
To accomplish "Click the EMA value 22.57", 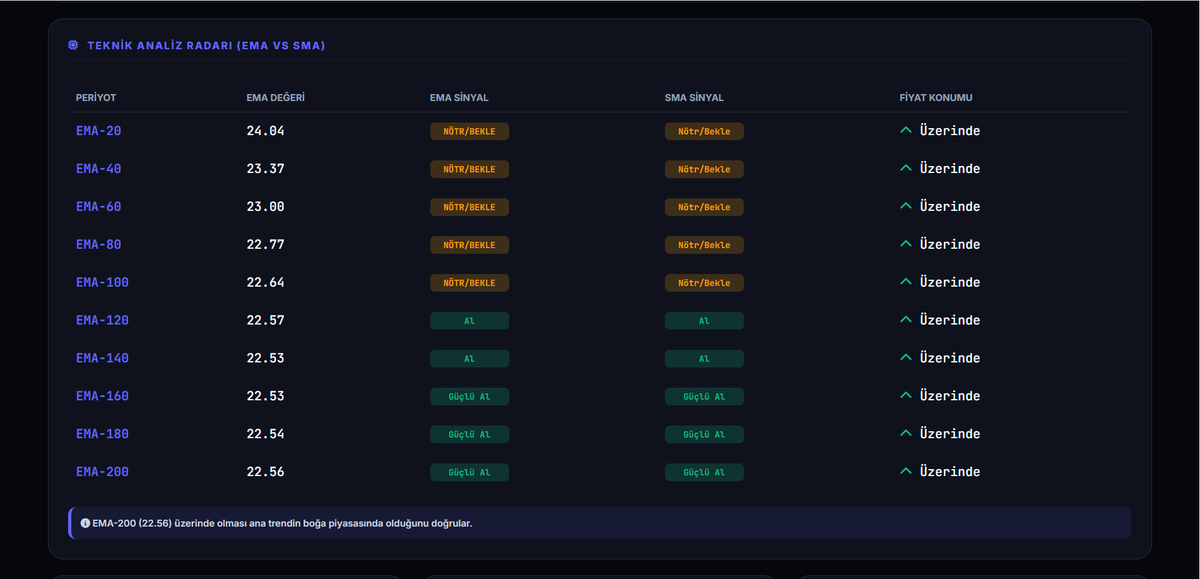I will [x=265, y=321].
